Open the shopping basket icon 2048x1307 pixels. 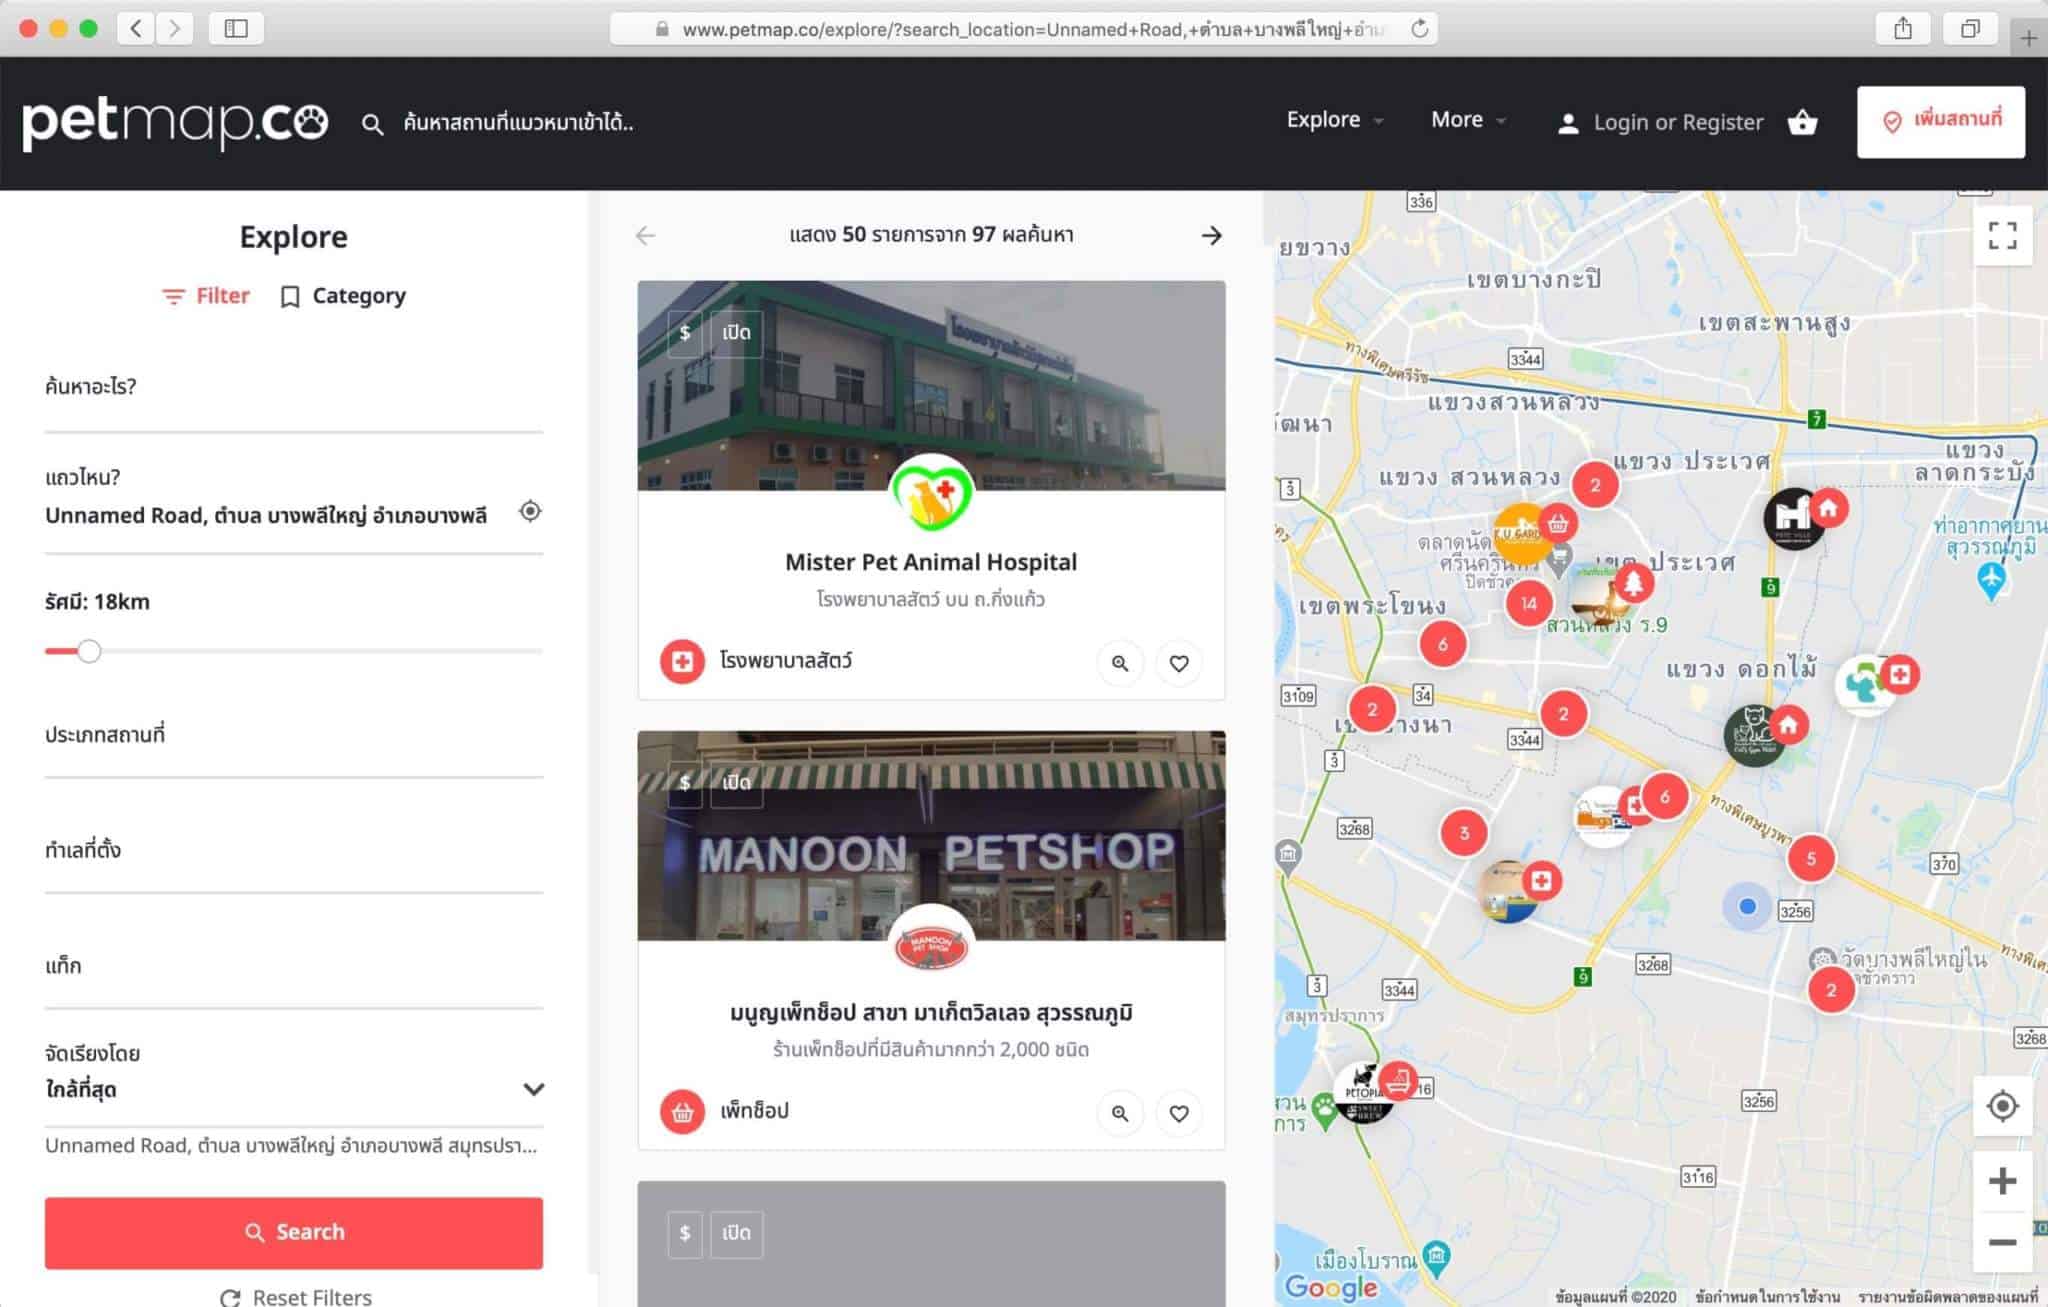coord(1802,122)
